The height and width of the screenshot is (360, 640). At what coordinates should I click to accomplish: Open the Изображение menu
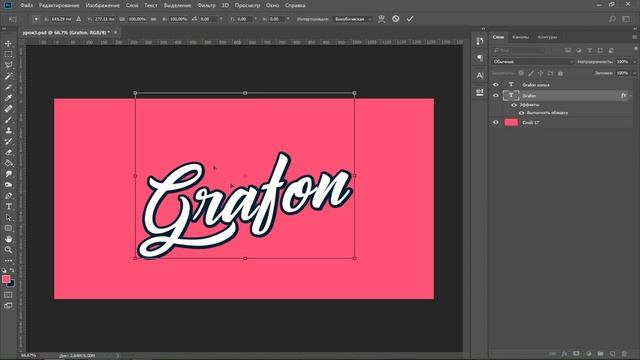(102, 5)
